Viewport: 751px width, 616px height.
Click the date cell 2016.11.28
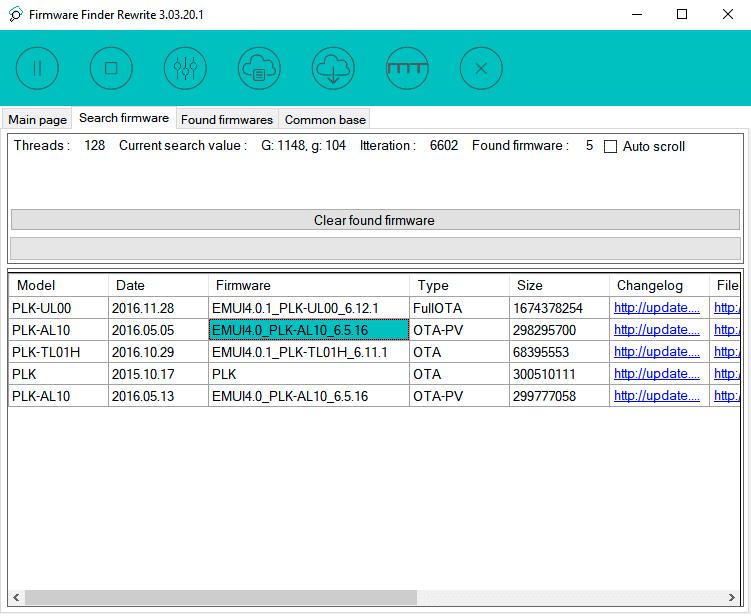tap(159, 308)
